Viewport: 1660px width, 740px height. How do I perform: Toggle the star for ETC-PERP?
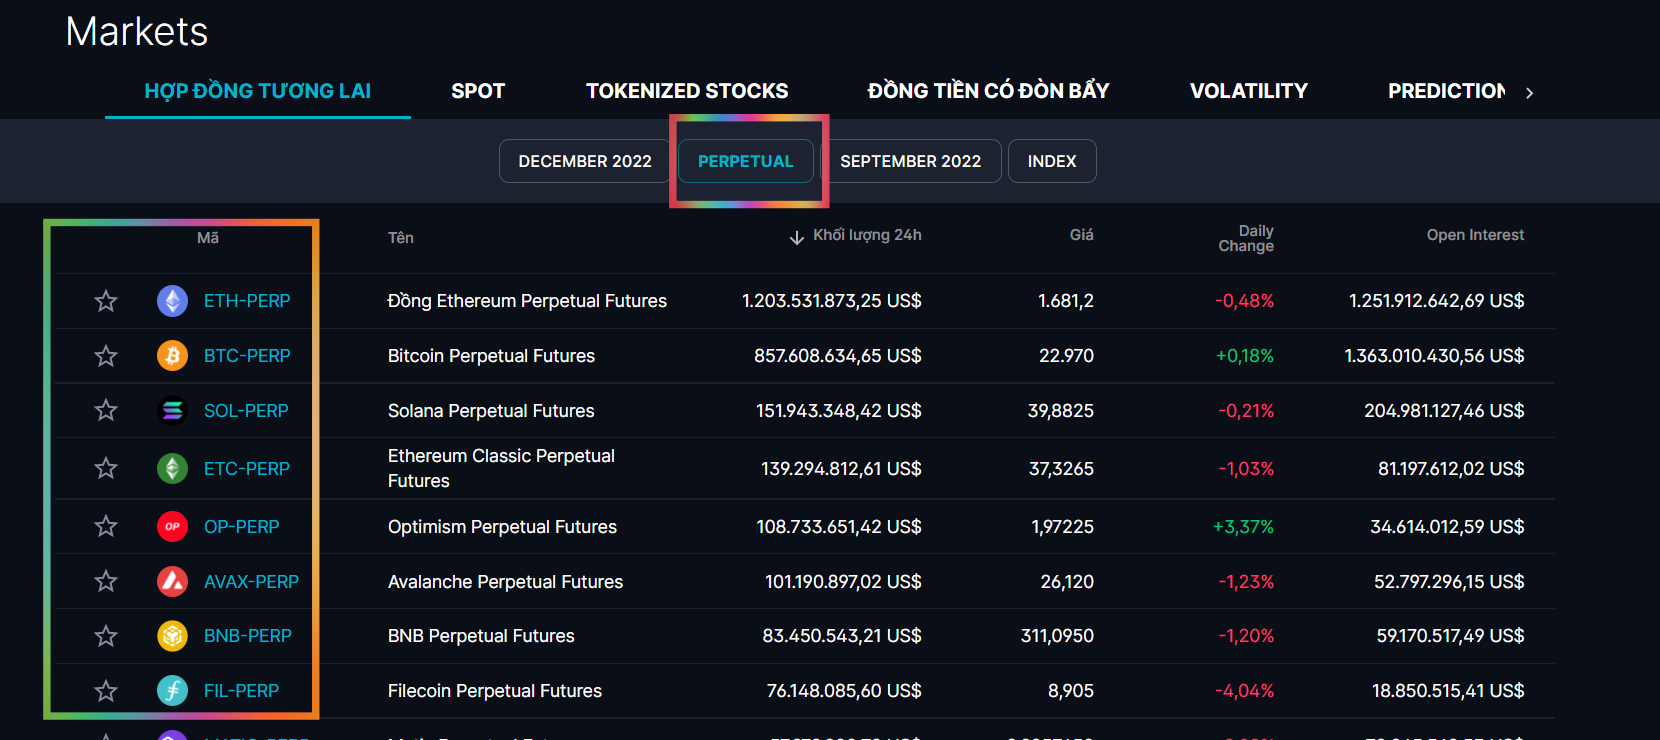pos(106,468)
